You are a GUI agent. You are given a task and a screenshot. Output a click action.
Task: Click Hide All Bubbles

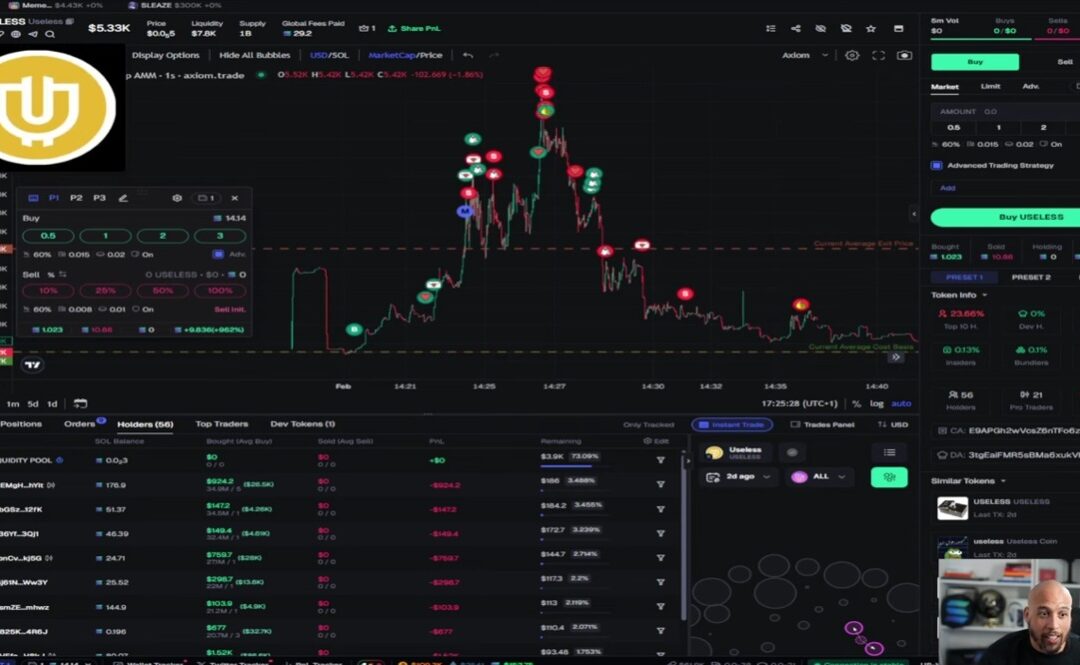pos(254,55)
